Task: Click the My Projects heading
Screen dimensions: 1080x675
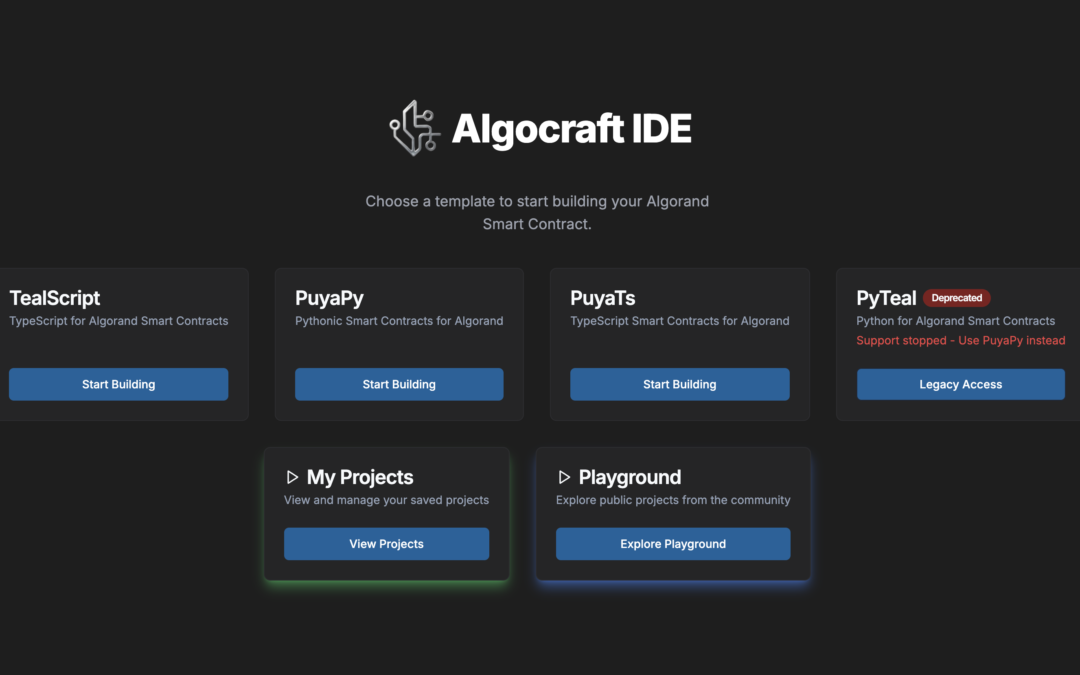Action: click(359, 477)
